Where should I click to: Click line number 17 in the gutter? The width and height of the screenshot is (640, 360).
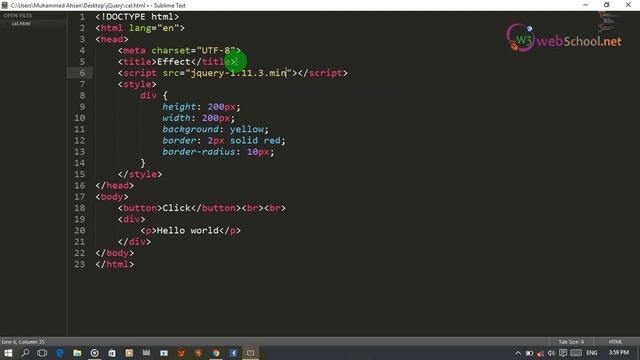(80, 197)
